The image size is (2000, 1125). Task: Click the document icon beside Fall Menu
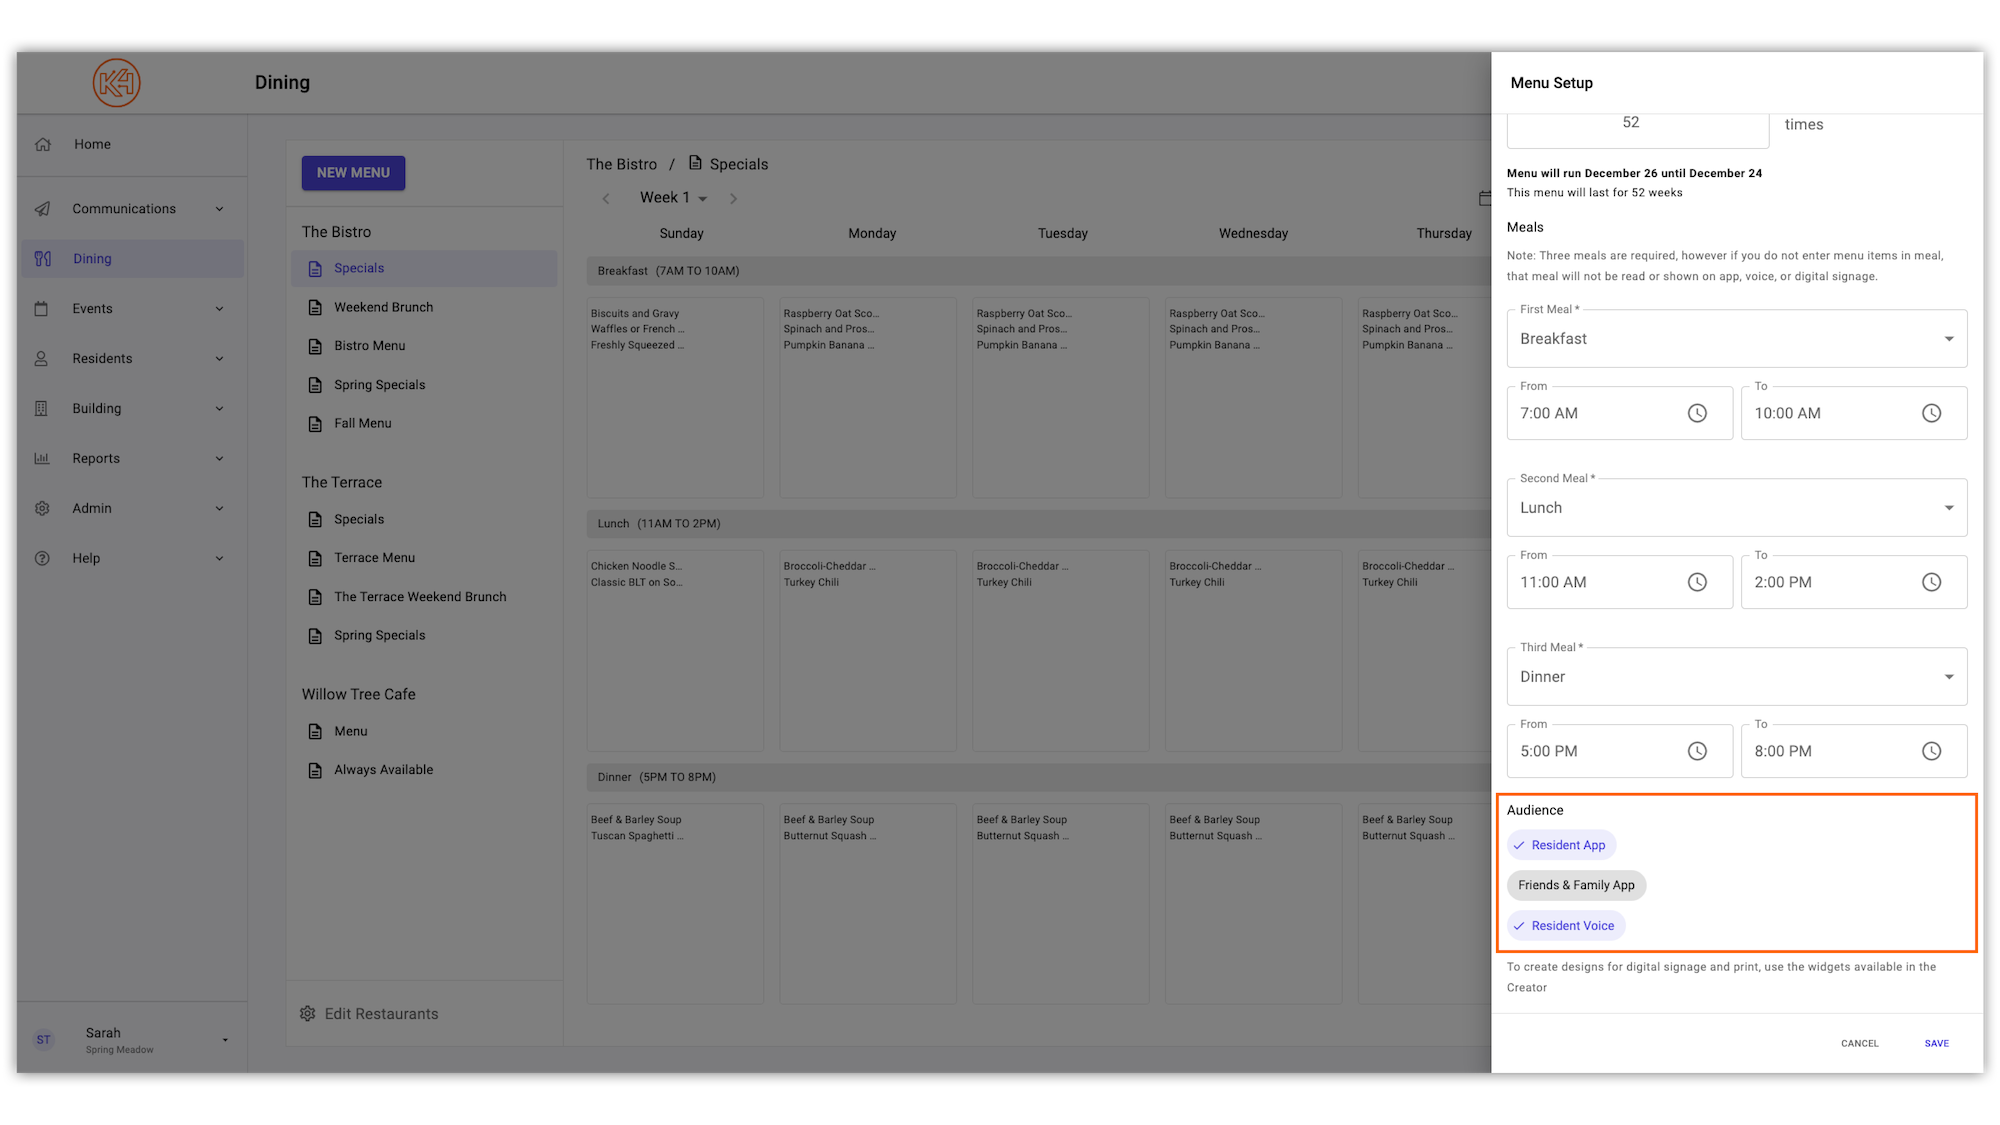pos(315,423)
